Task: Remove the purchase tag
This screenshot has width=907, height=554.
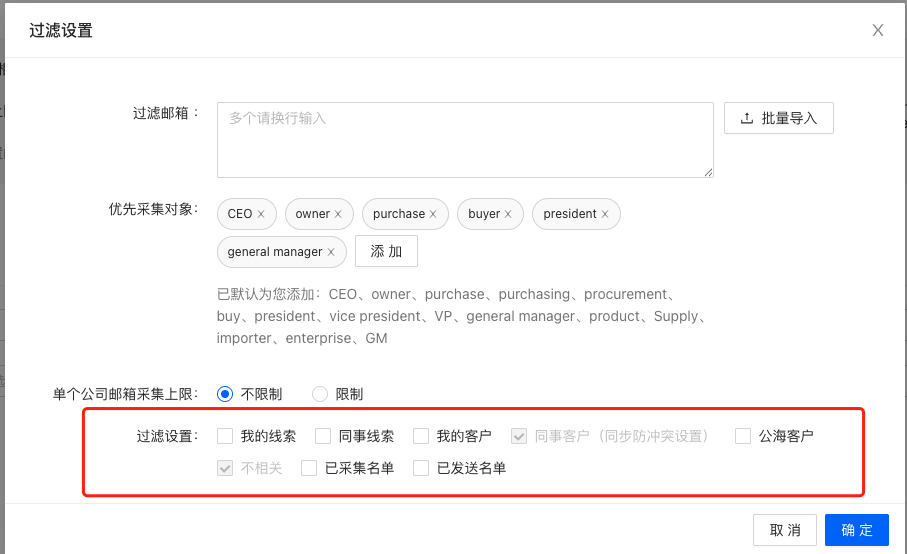Action: point(433,214)
